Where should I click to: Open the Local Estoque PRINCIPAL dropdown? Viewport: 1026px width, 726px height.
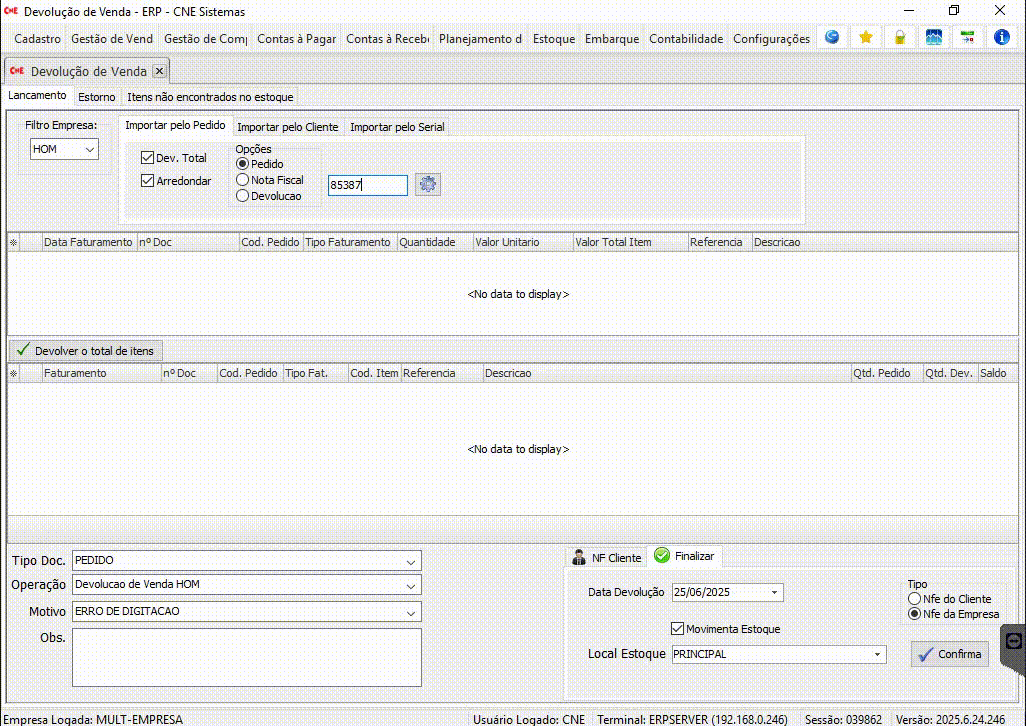[878, 655]
